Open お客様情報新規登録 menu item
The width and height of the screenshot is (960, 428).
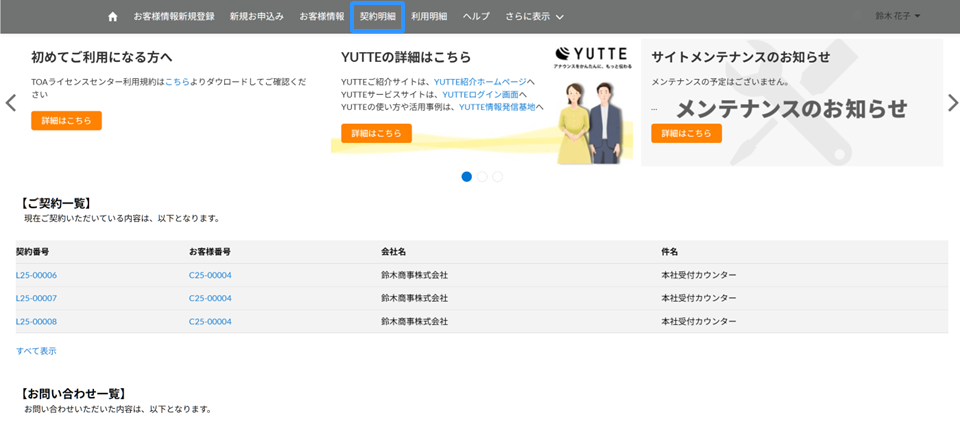tap(174, 17)
